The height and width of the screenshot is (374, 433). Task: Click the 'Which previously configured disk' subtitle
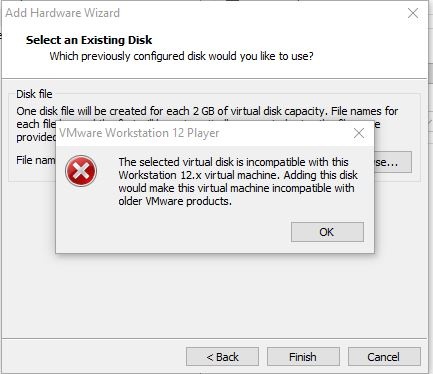point(181,56)
